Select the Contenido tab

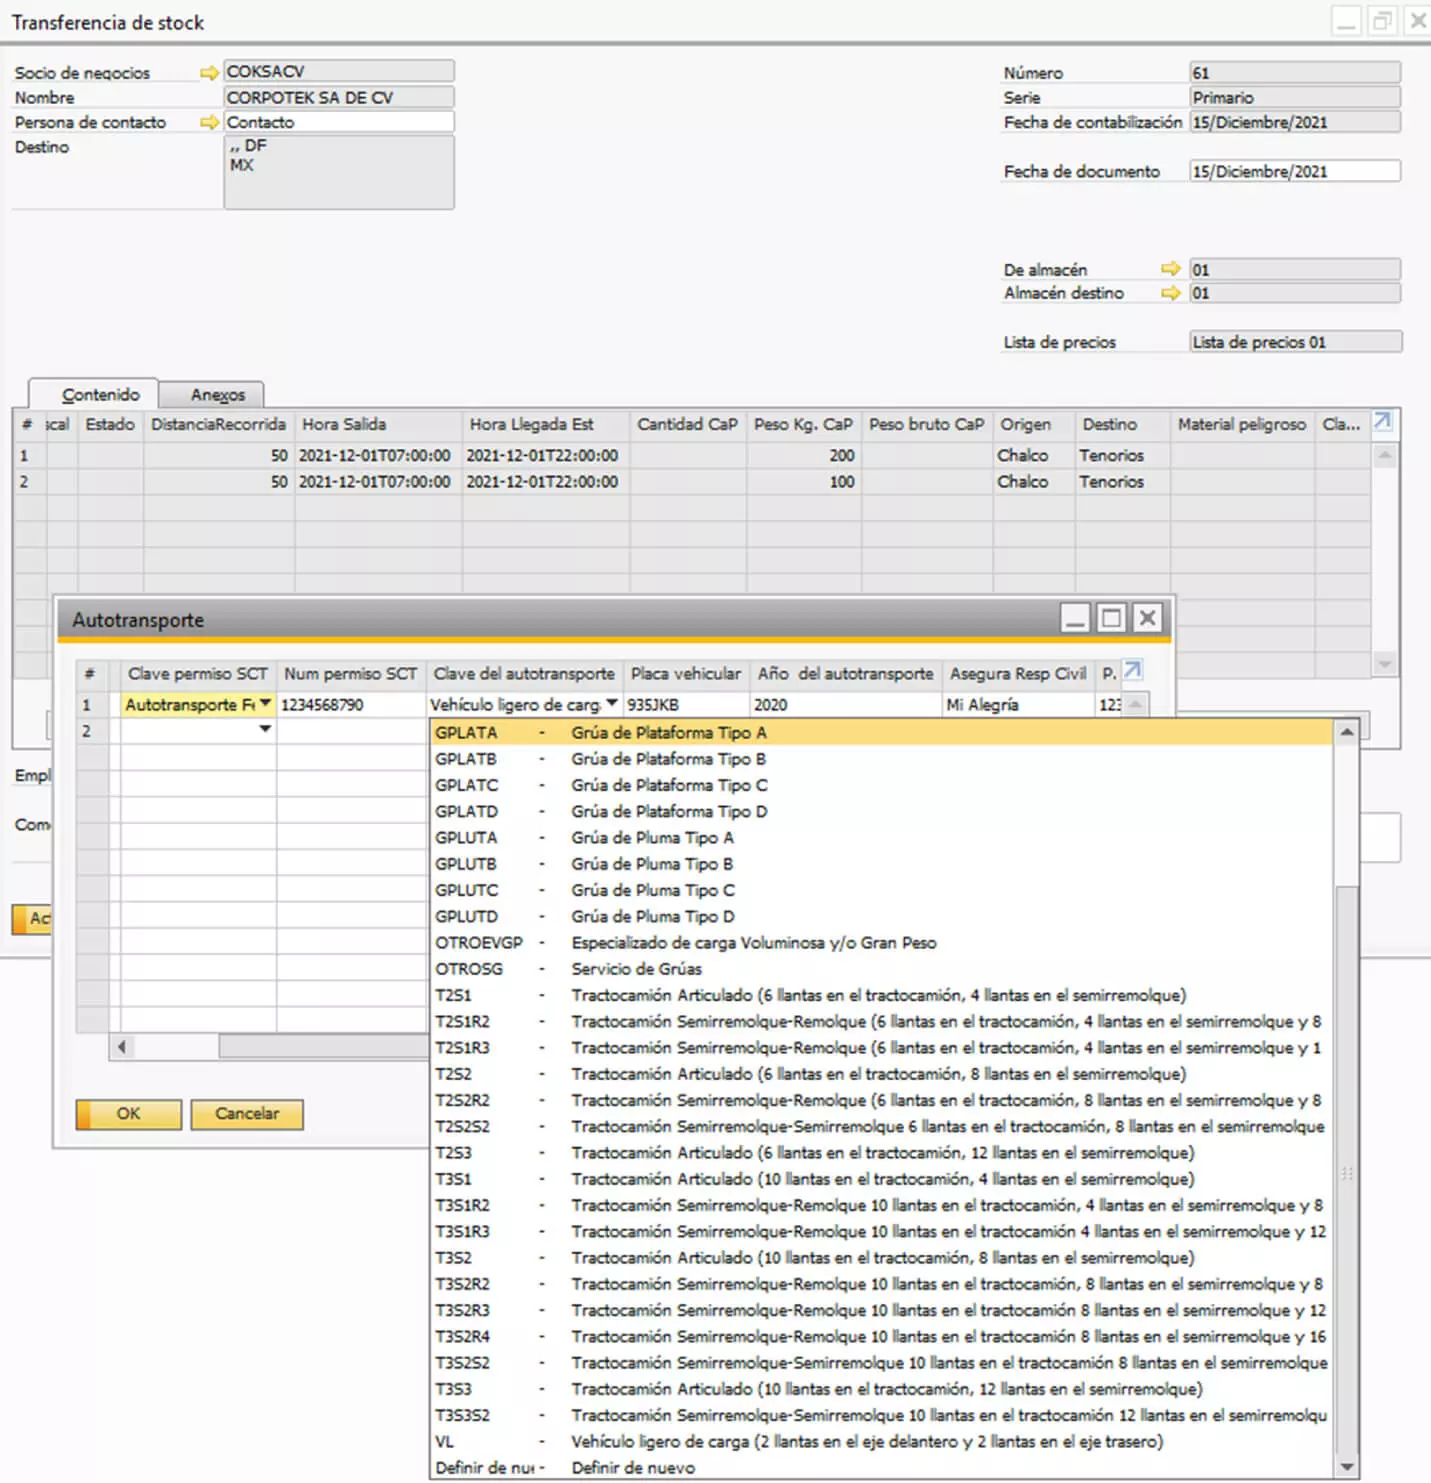click(100, 395)
